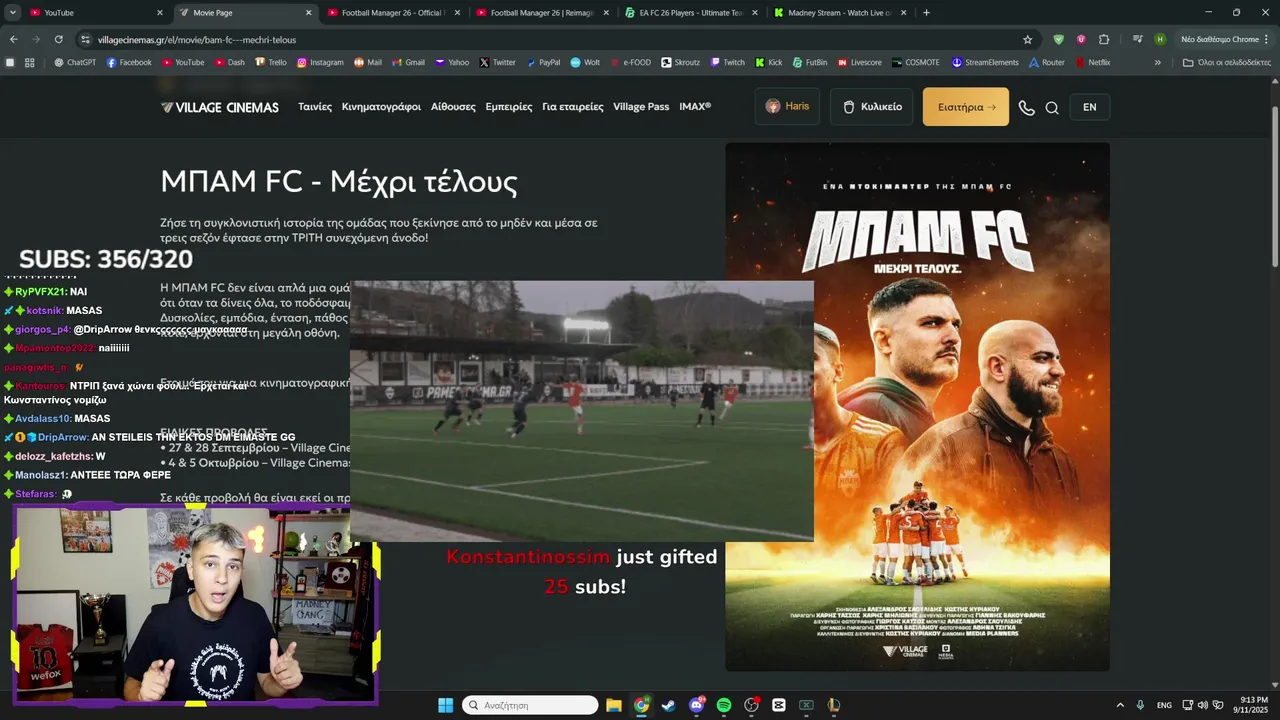1280x720 pixels.
Task: Open Twitch bookmark
Action: (728, 62)
